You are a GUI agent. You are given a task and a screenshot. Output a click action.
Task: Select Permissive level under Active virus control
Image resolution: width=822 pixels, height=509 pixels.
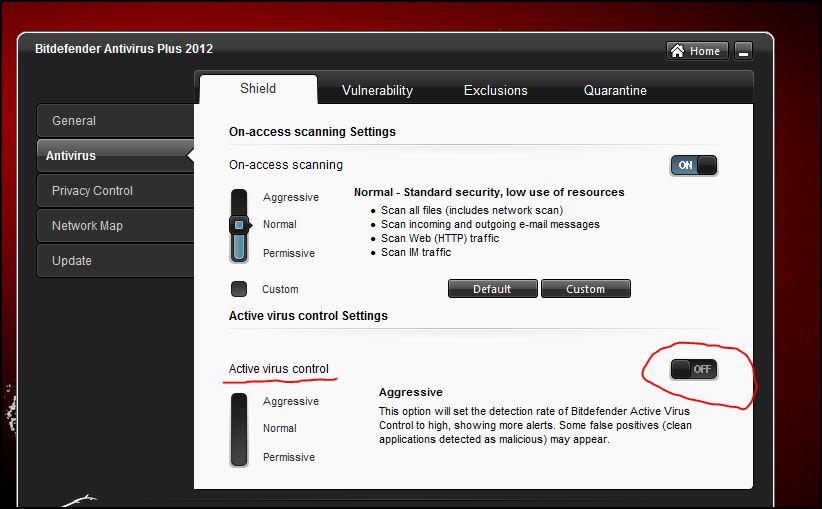289,457
